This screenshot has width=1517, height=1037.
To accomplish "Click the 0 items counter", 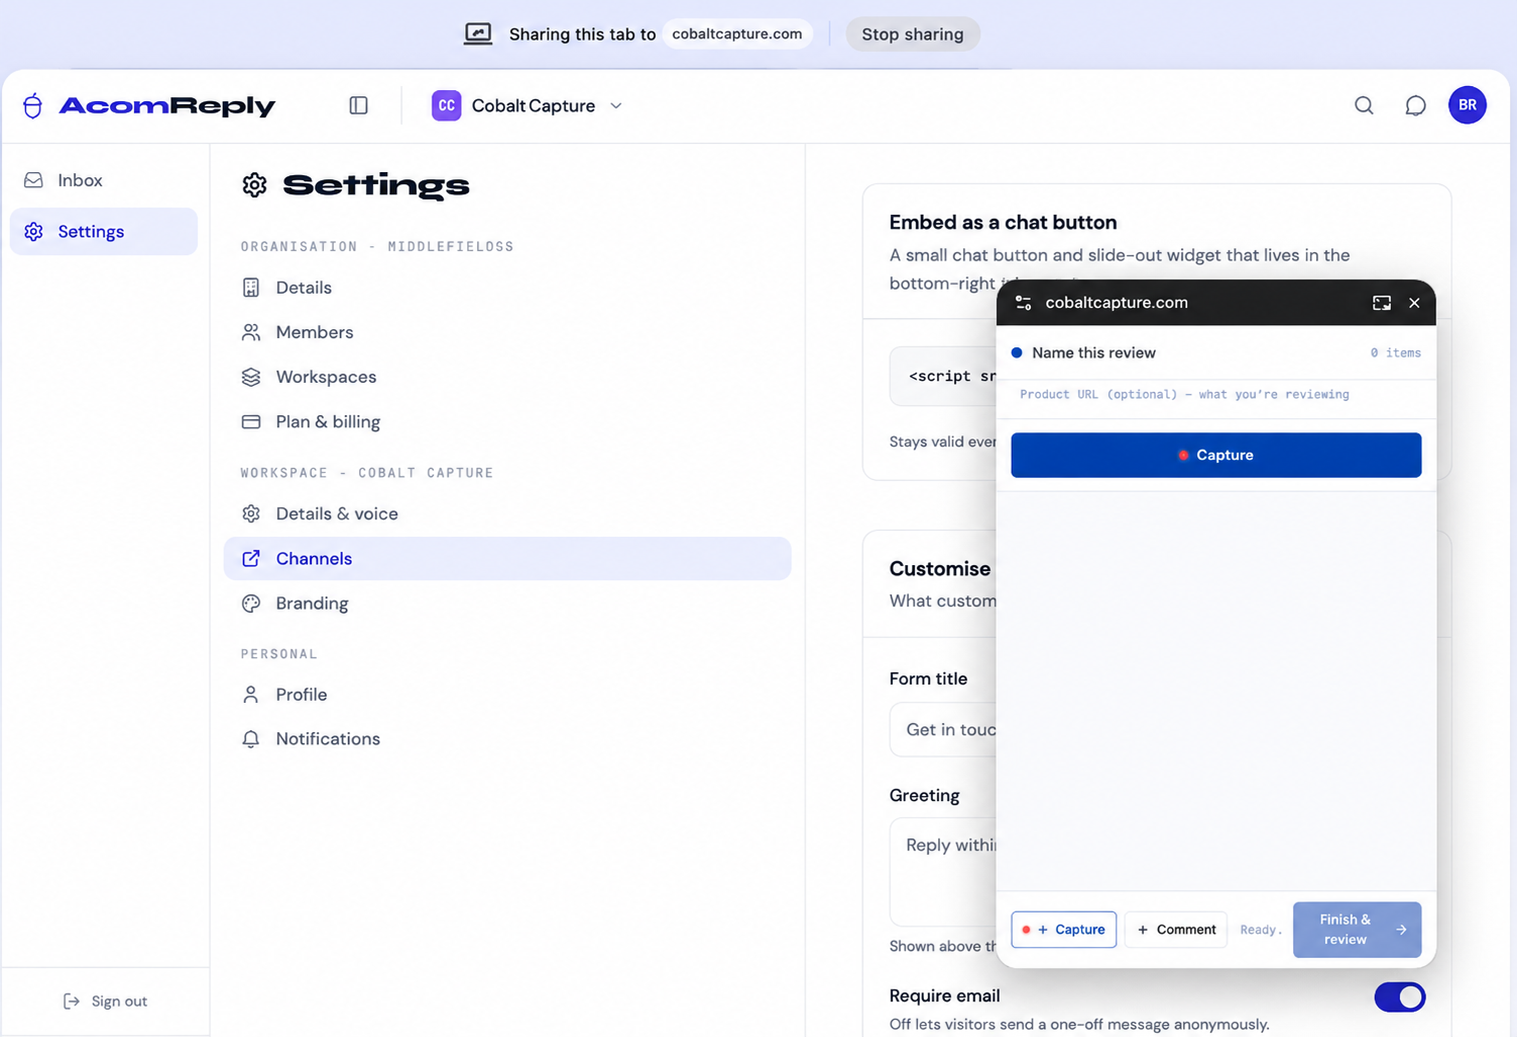I will (x=1395, y=353).
